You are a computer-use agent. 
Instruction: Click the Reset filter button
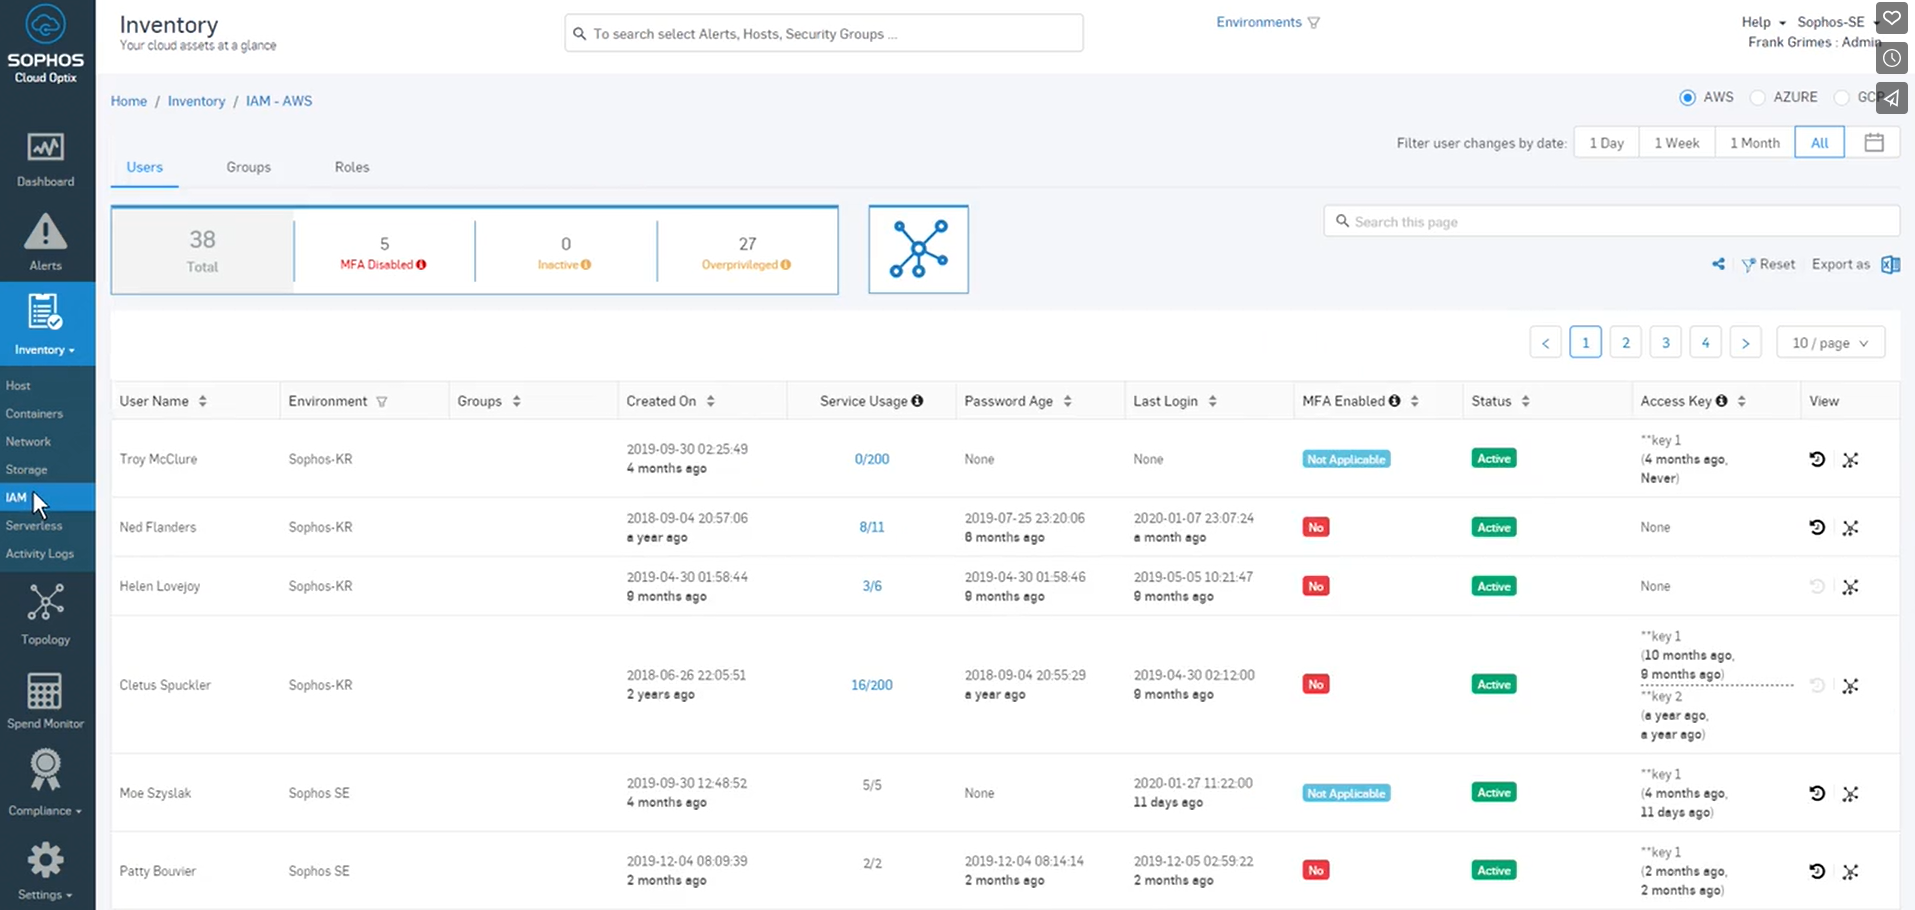tap(1768, 264)
